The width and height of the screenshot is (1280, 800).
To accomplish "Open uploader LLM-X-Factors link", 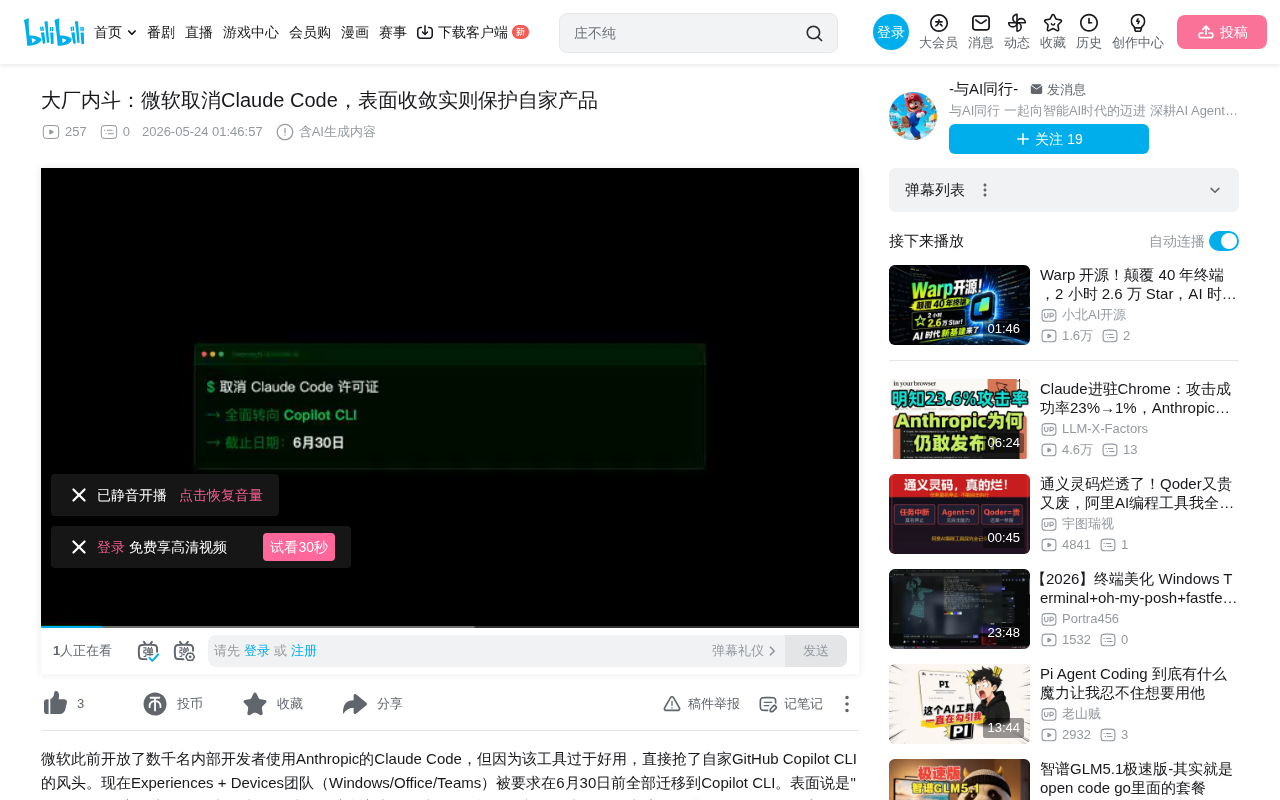I will 1105,429.
